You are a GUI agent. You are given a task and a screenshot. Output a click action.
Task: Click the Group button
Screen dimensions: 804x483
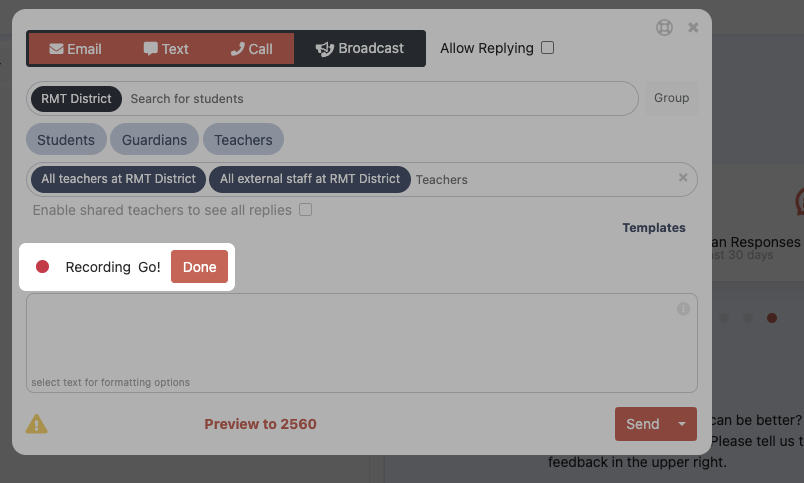point(671,98)
